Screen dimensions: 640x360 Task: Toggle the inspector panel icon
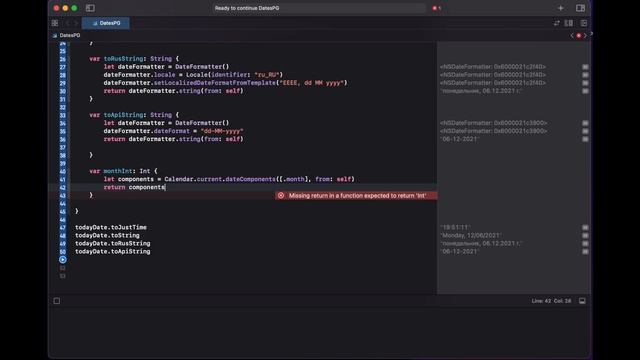tap(580, 8)
